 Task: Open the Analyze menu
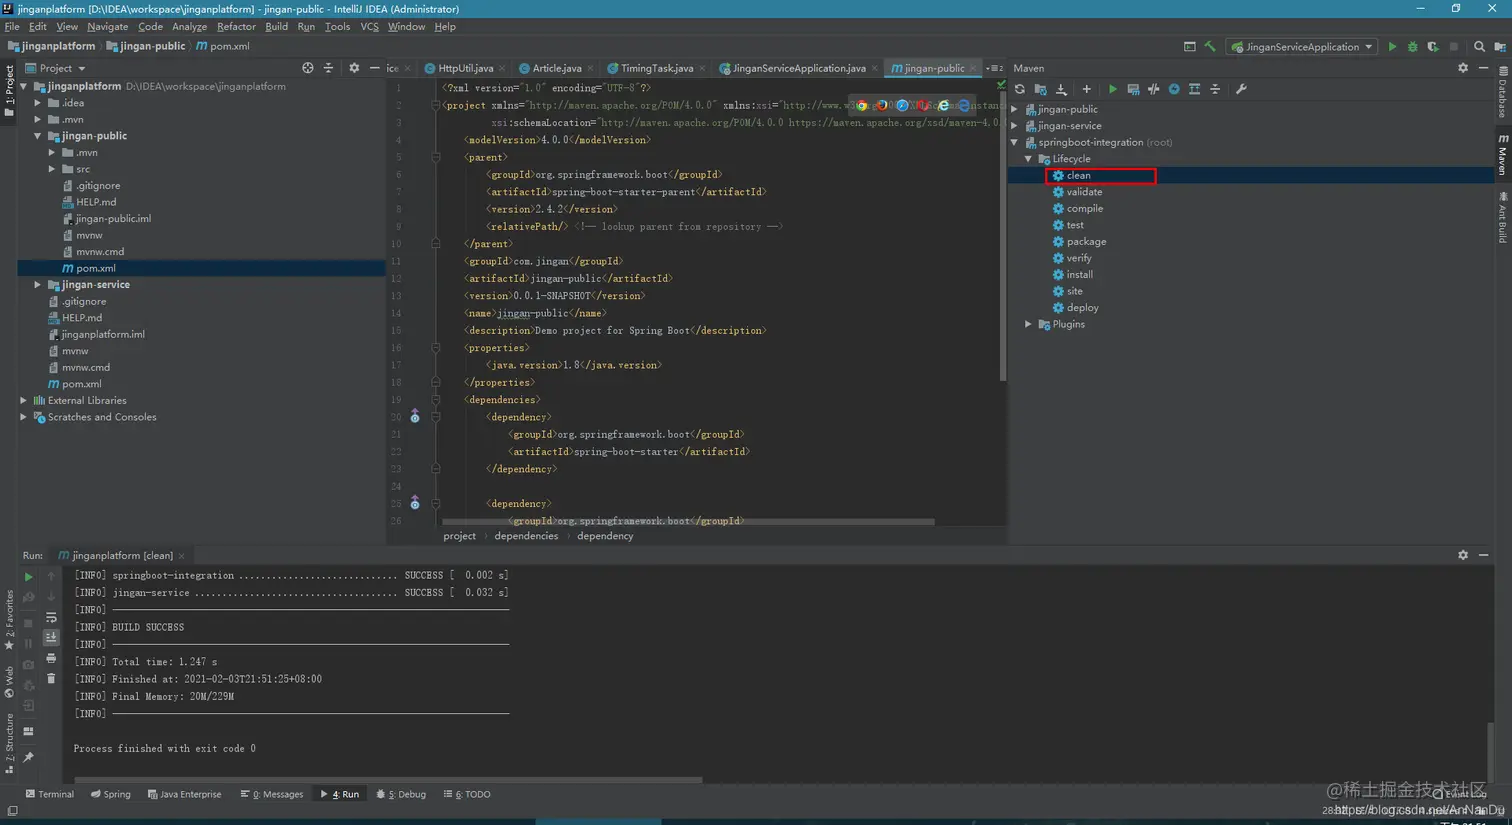(189, 26)
